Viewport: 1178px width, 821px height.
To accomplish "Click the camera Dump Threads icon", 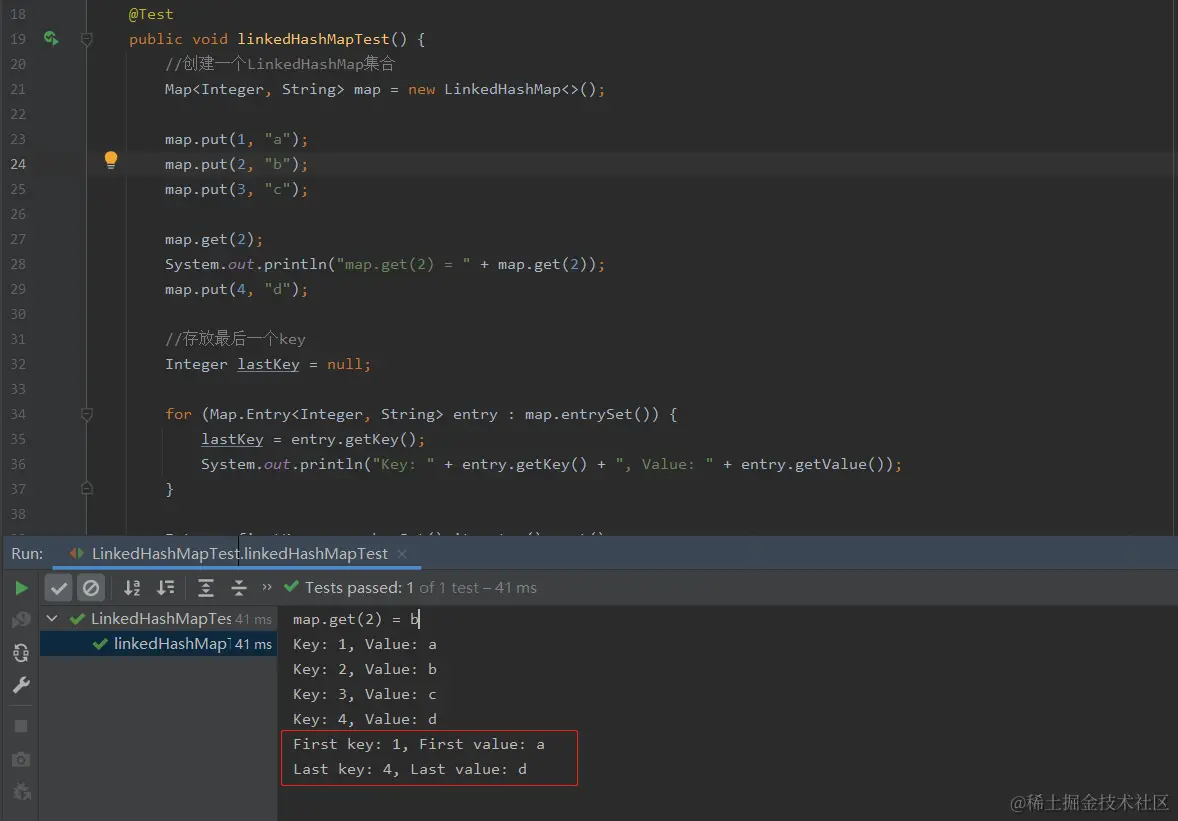I will point(21,759).
